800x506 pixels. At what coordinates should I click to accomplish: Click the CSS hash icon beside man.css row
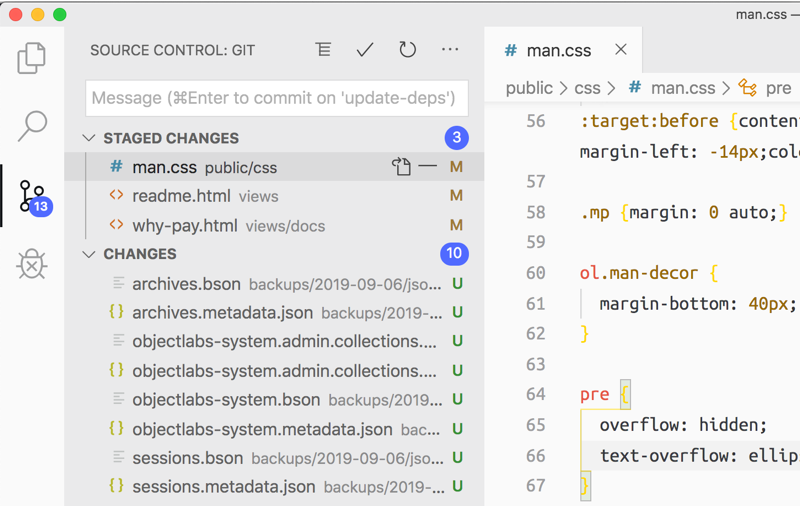(x=116, y=166)
